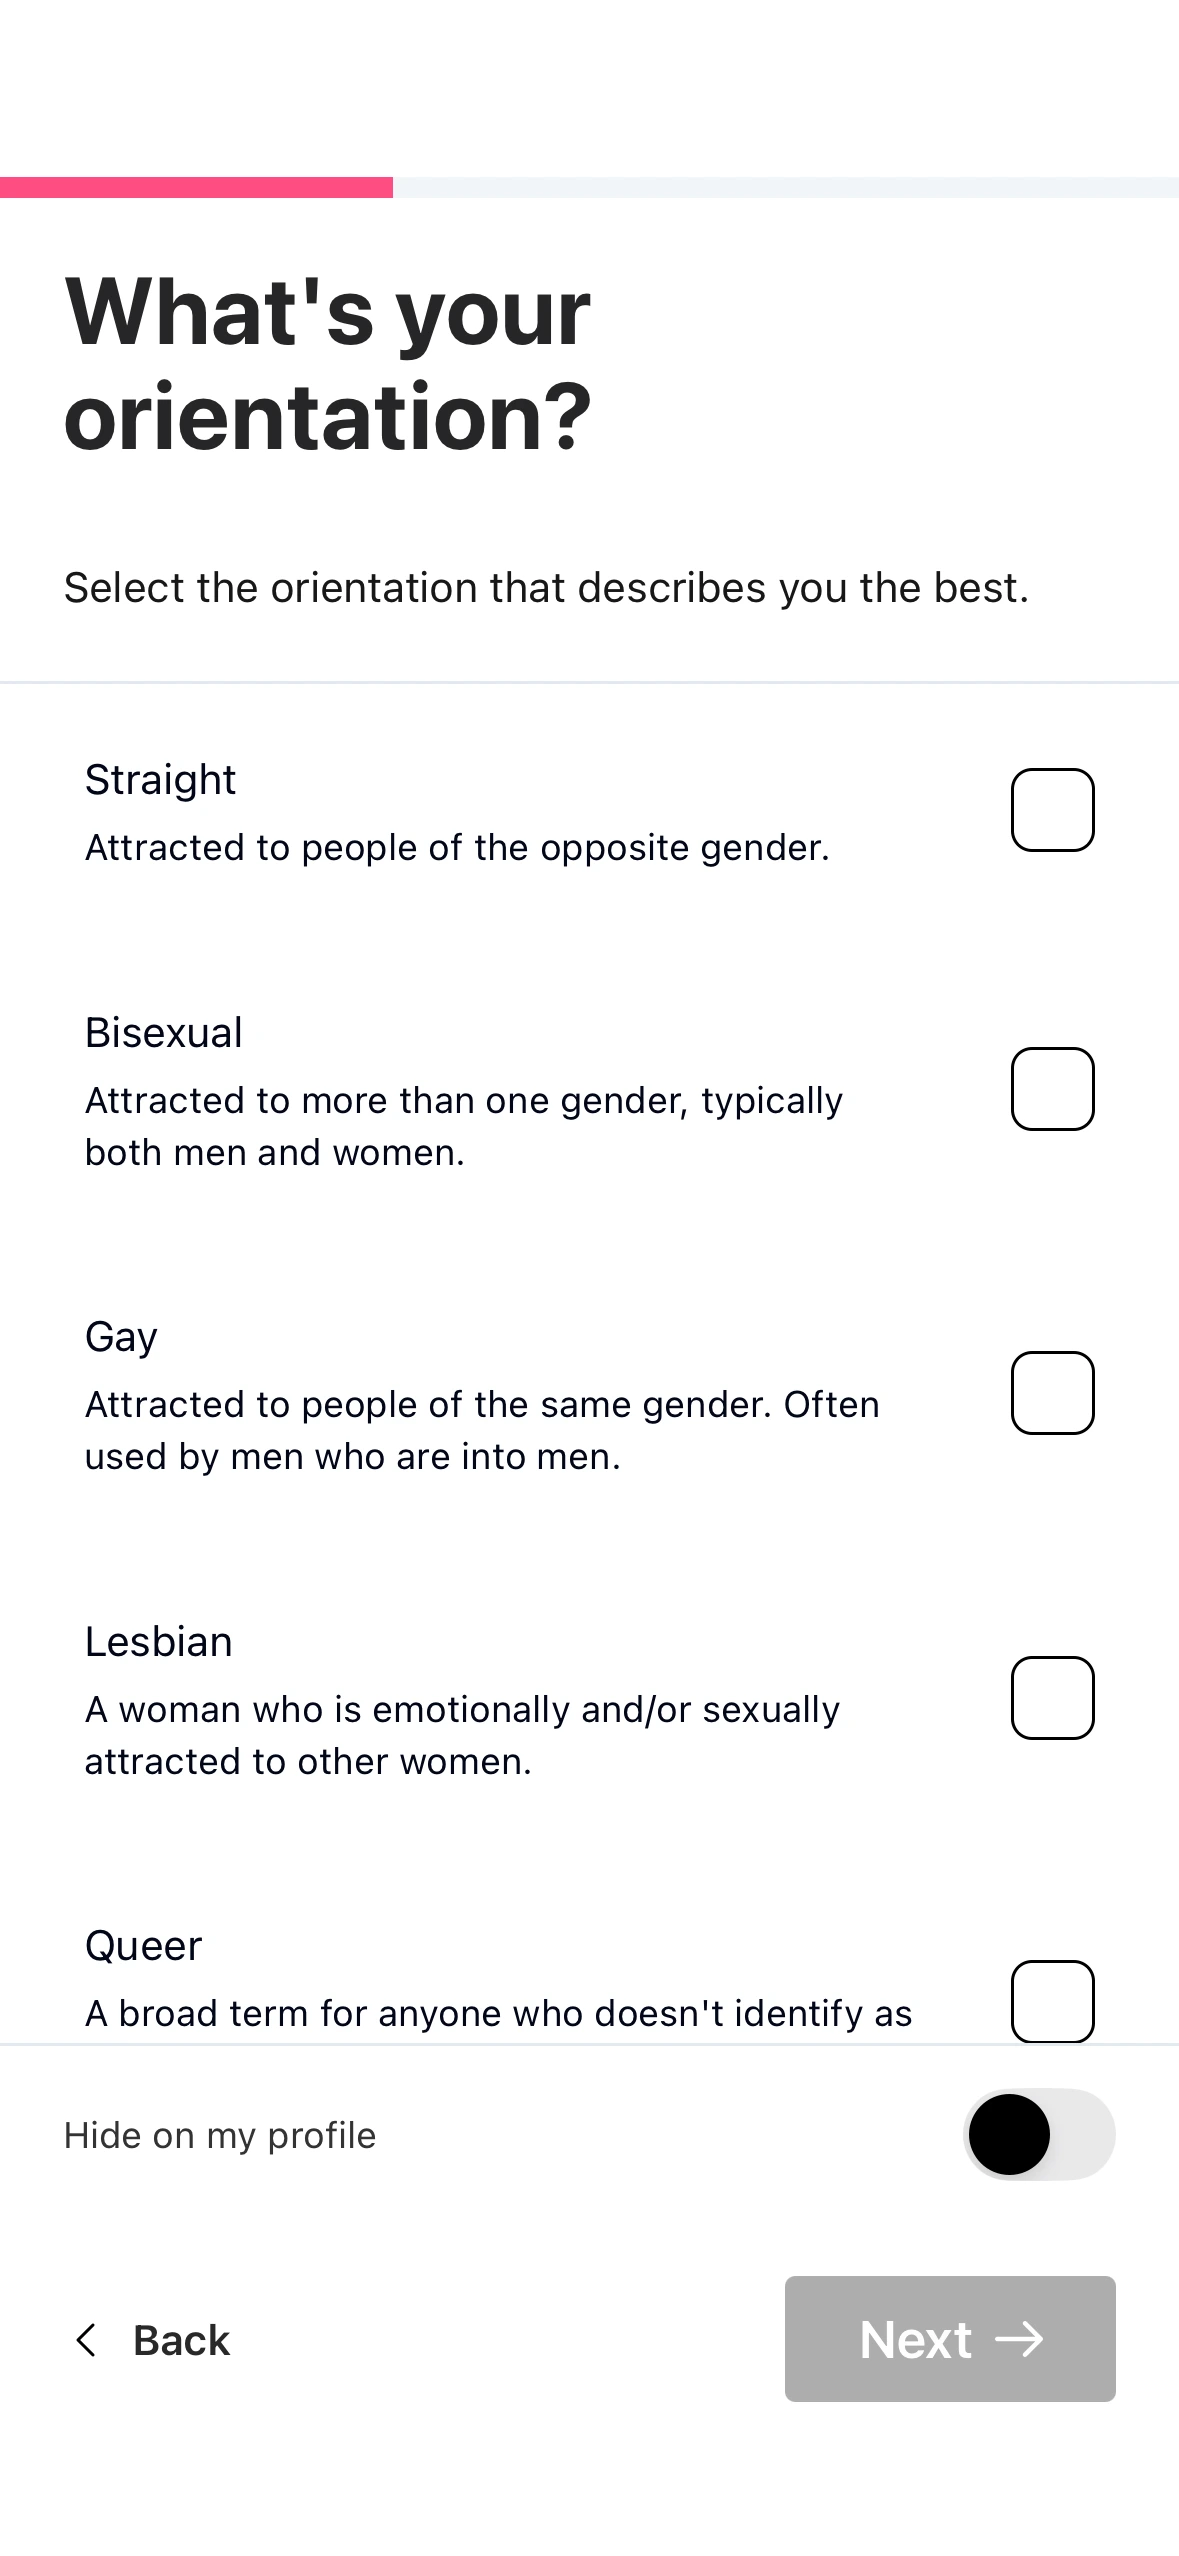Click the "Hide on my profile" label

220,2135
